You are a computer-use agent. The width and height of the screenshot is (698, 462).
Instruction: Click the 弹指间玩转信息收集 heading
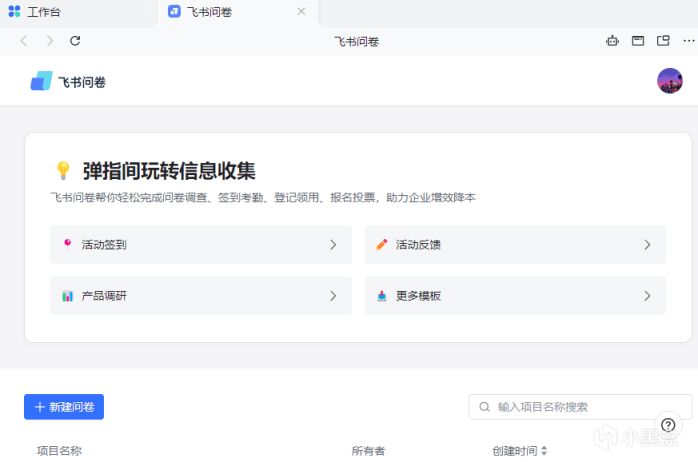(x=169, y=171)
